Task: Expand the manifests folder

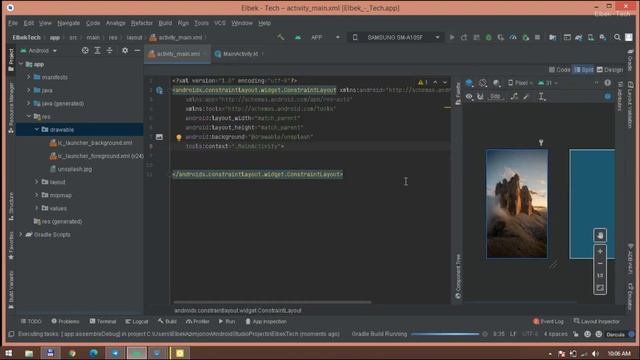Action: [x=29, y=77]
